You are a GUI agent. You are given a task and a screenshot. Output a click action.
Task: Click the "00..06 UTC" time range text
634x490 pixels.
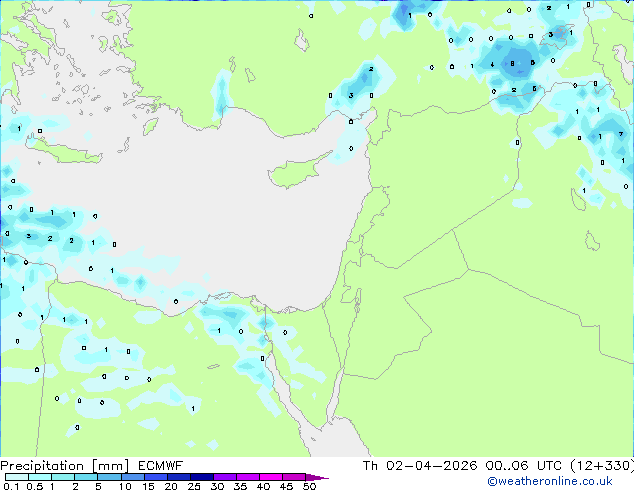523,465
